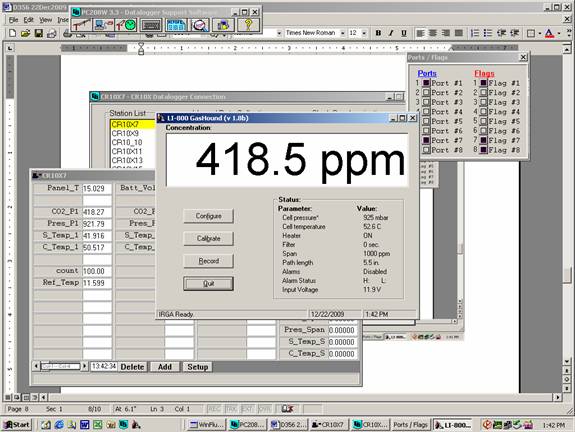Click the Delete button in CR10X7 window
This screenshot has width=575, height=432.
[132, 367]
